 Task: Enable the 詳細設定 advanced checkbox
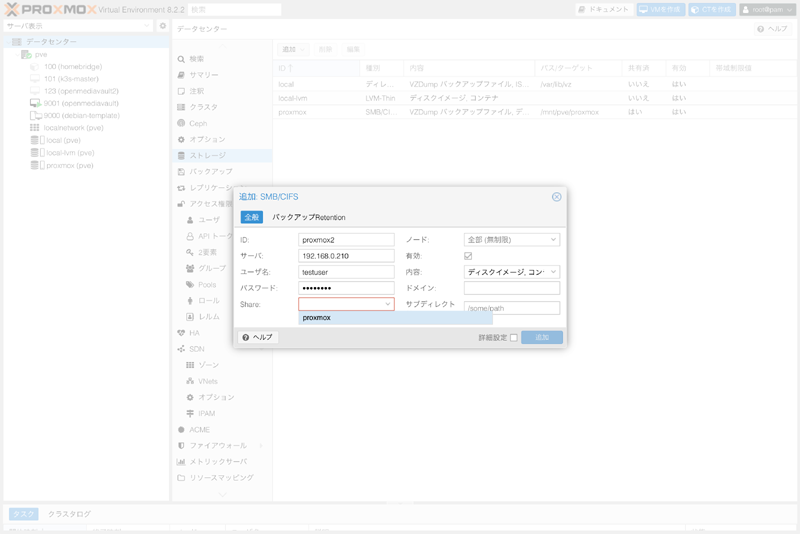click(x=514, y=338)
